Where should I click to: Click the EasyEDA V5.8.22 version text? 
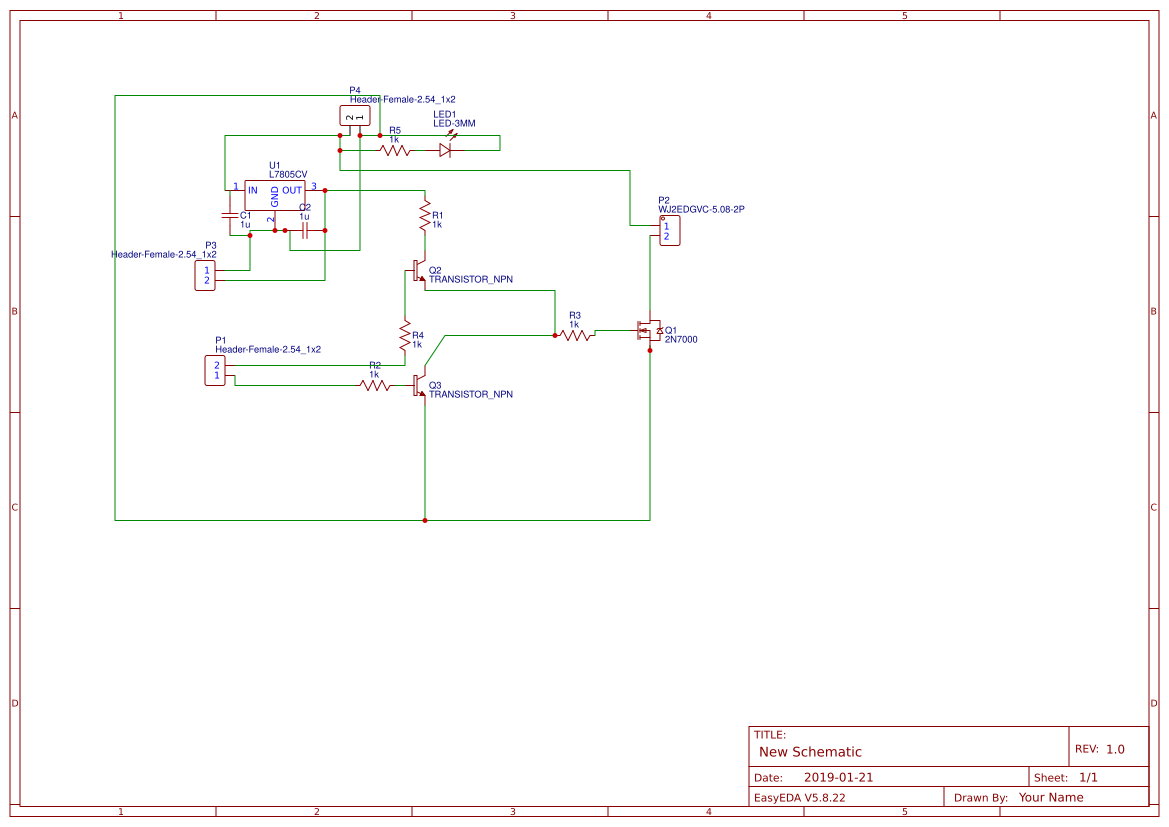[x=801, y=797]
